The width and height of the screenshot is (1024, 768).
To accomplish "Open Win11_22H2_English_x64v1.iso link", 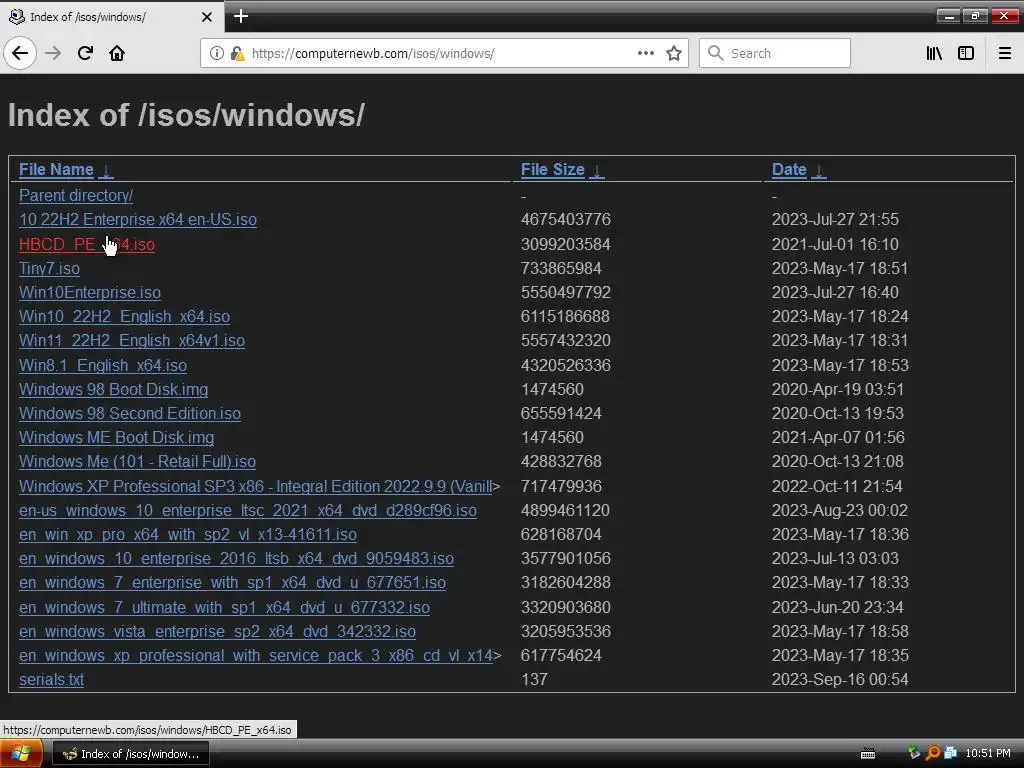I will [132, 341].
